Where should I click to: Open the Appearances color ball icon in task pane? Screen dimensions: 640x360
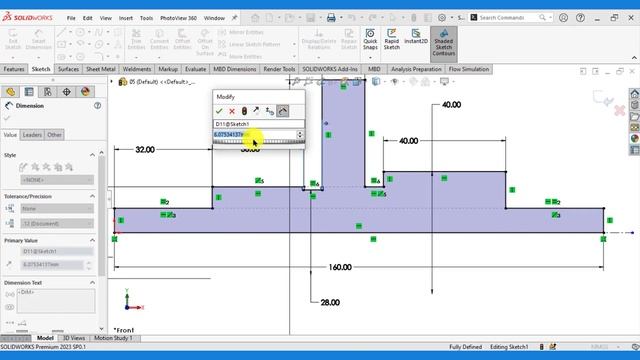click(635, 139)
